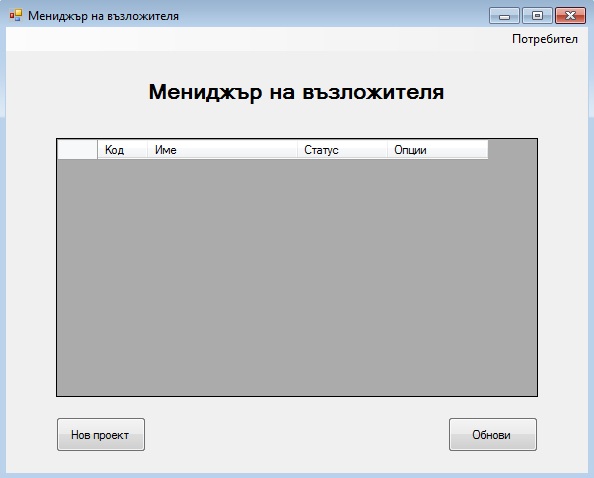
Task: Open the Потребител menu
Action: click(x=545, y=39)
